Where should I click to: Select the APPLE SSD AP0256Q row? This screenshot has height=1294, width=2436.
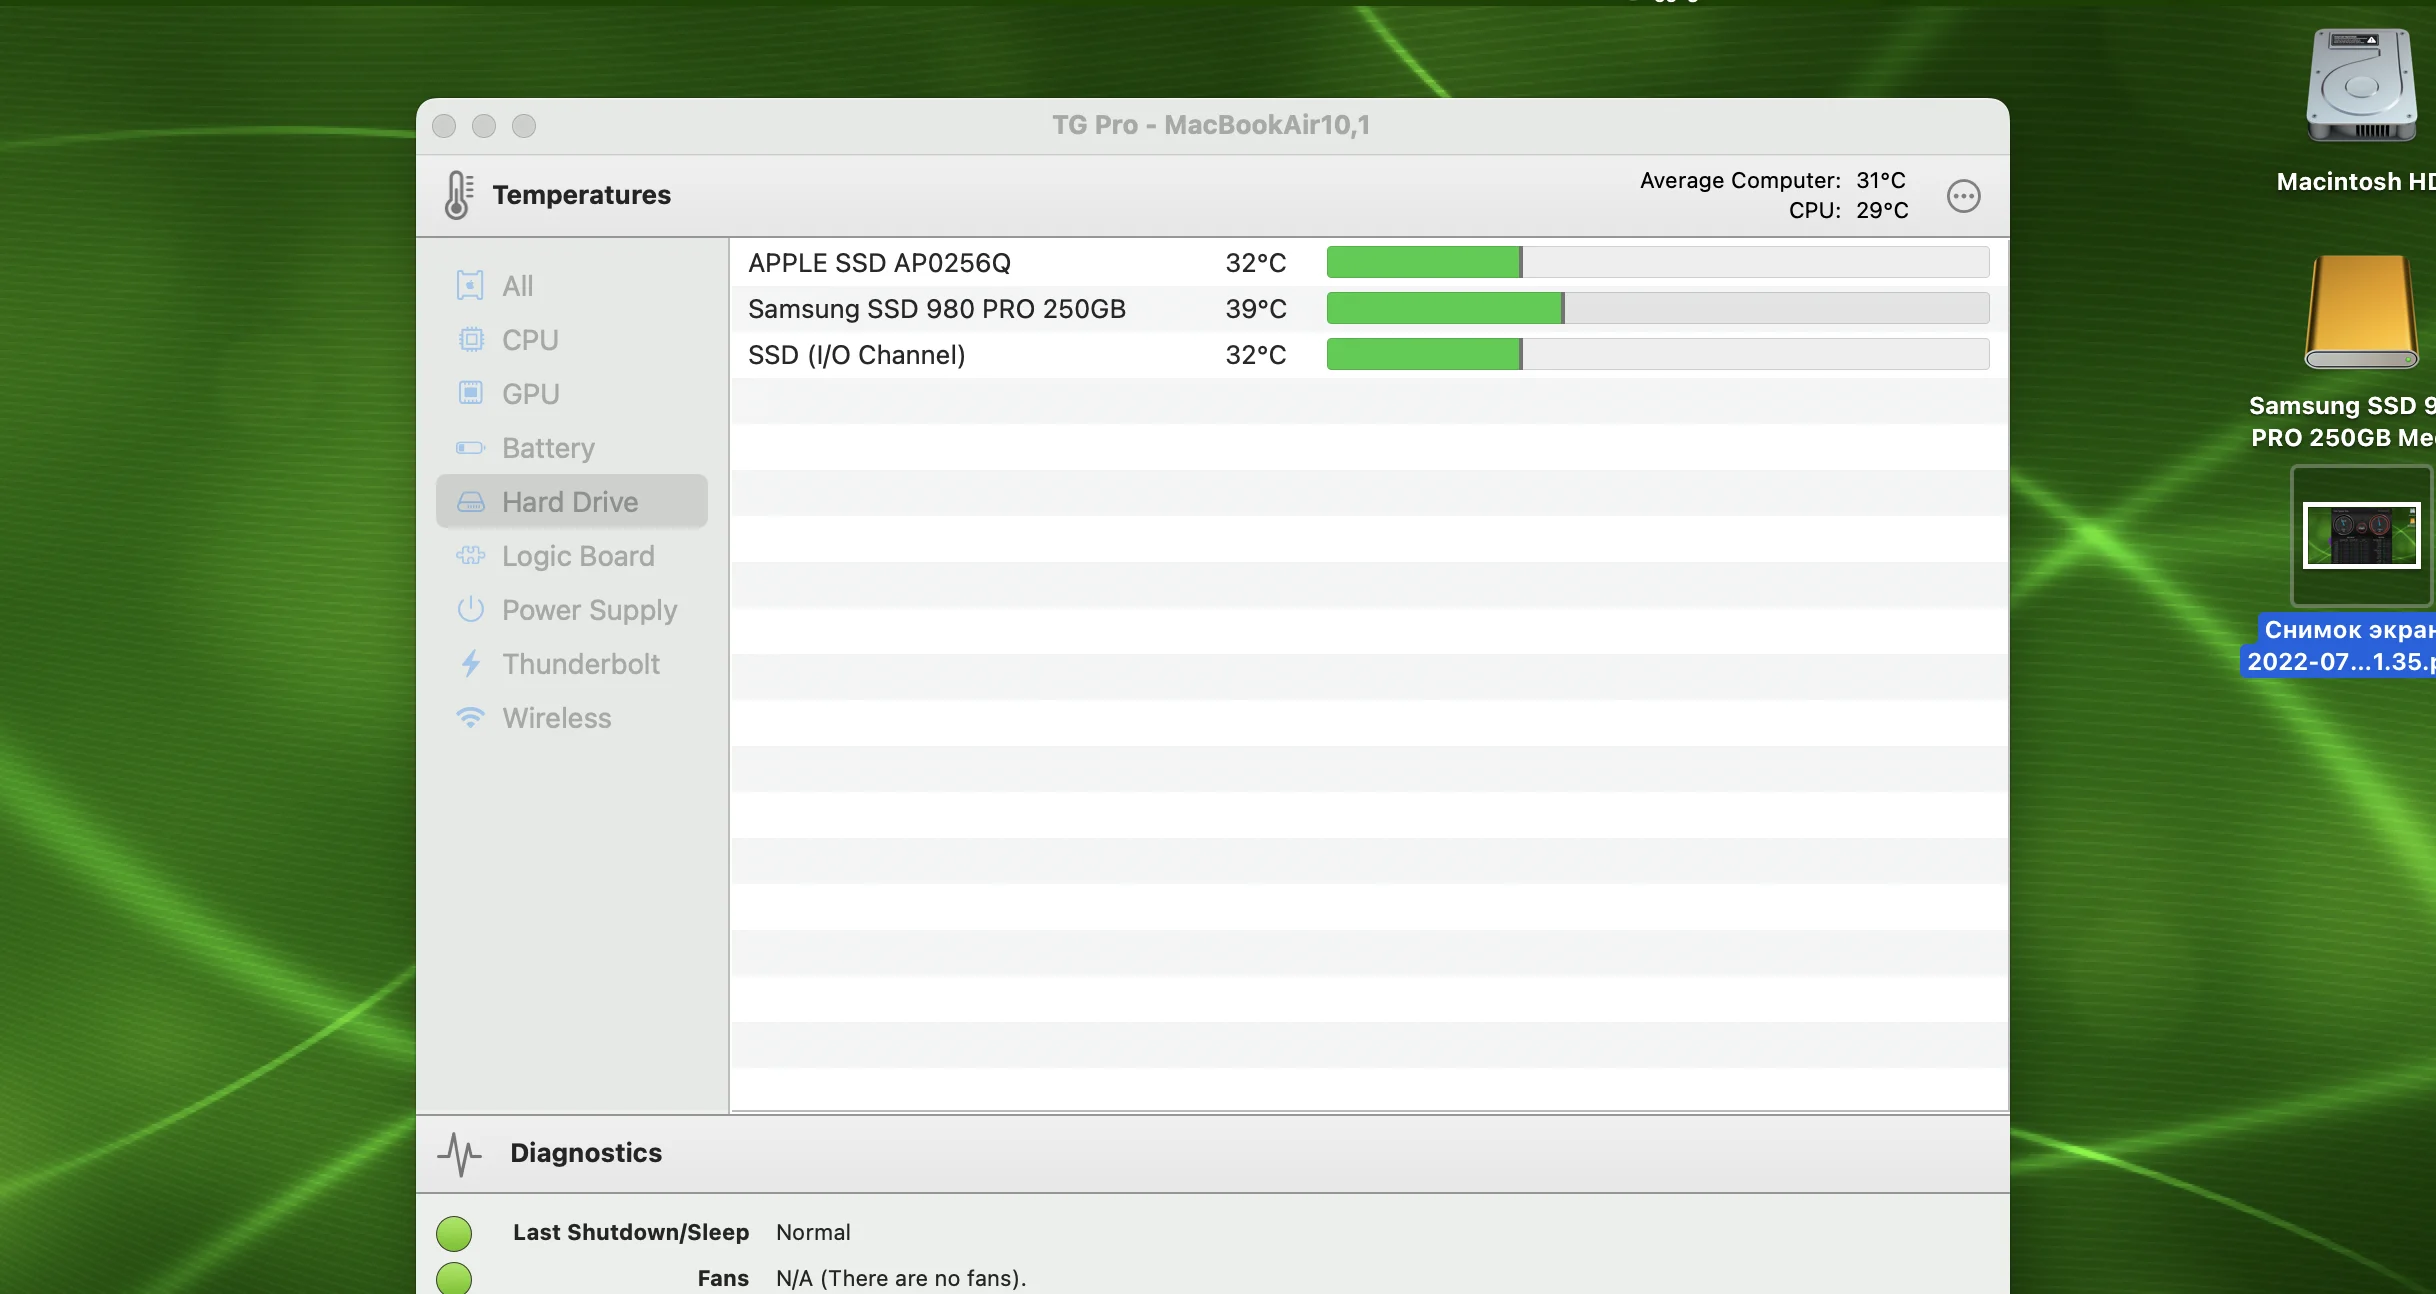(879, 263)
